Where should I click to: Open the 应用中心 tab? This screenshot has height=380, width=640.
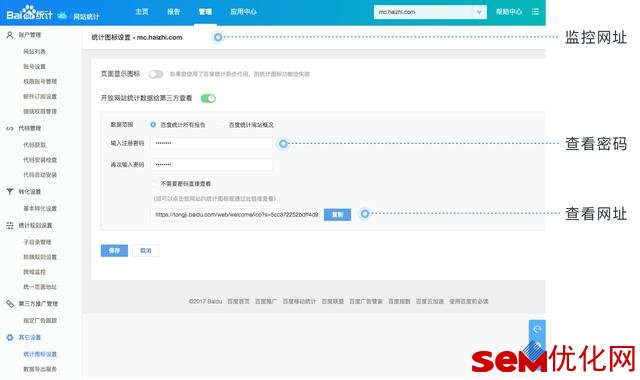[x=243, y=12]
